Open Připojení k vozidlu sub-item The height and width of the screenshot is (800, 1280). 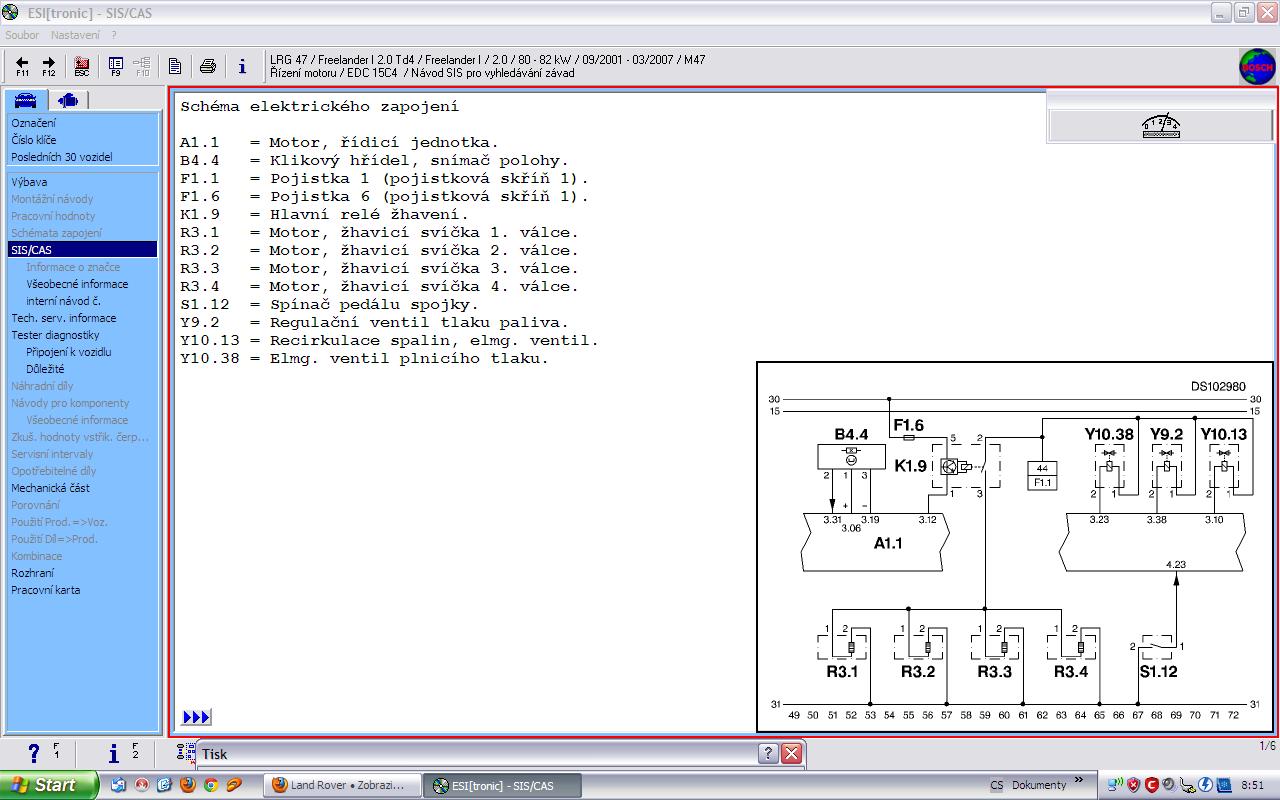(x=68, y=352)
